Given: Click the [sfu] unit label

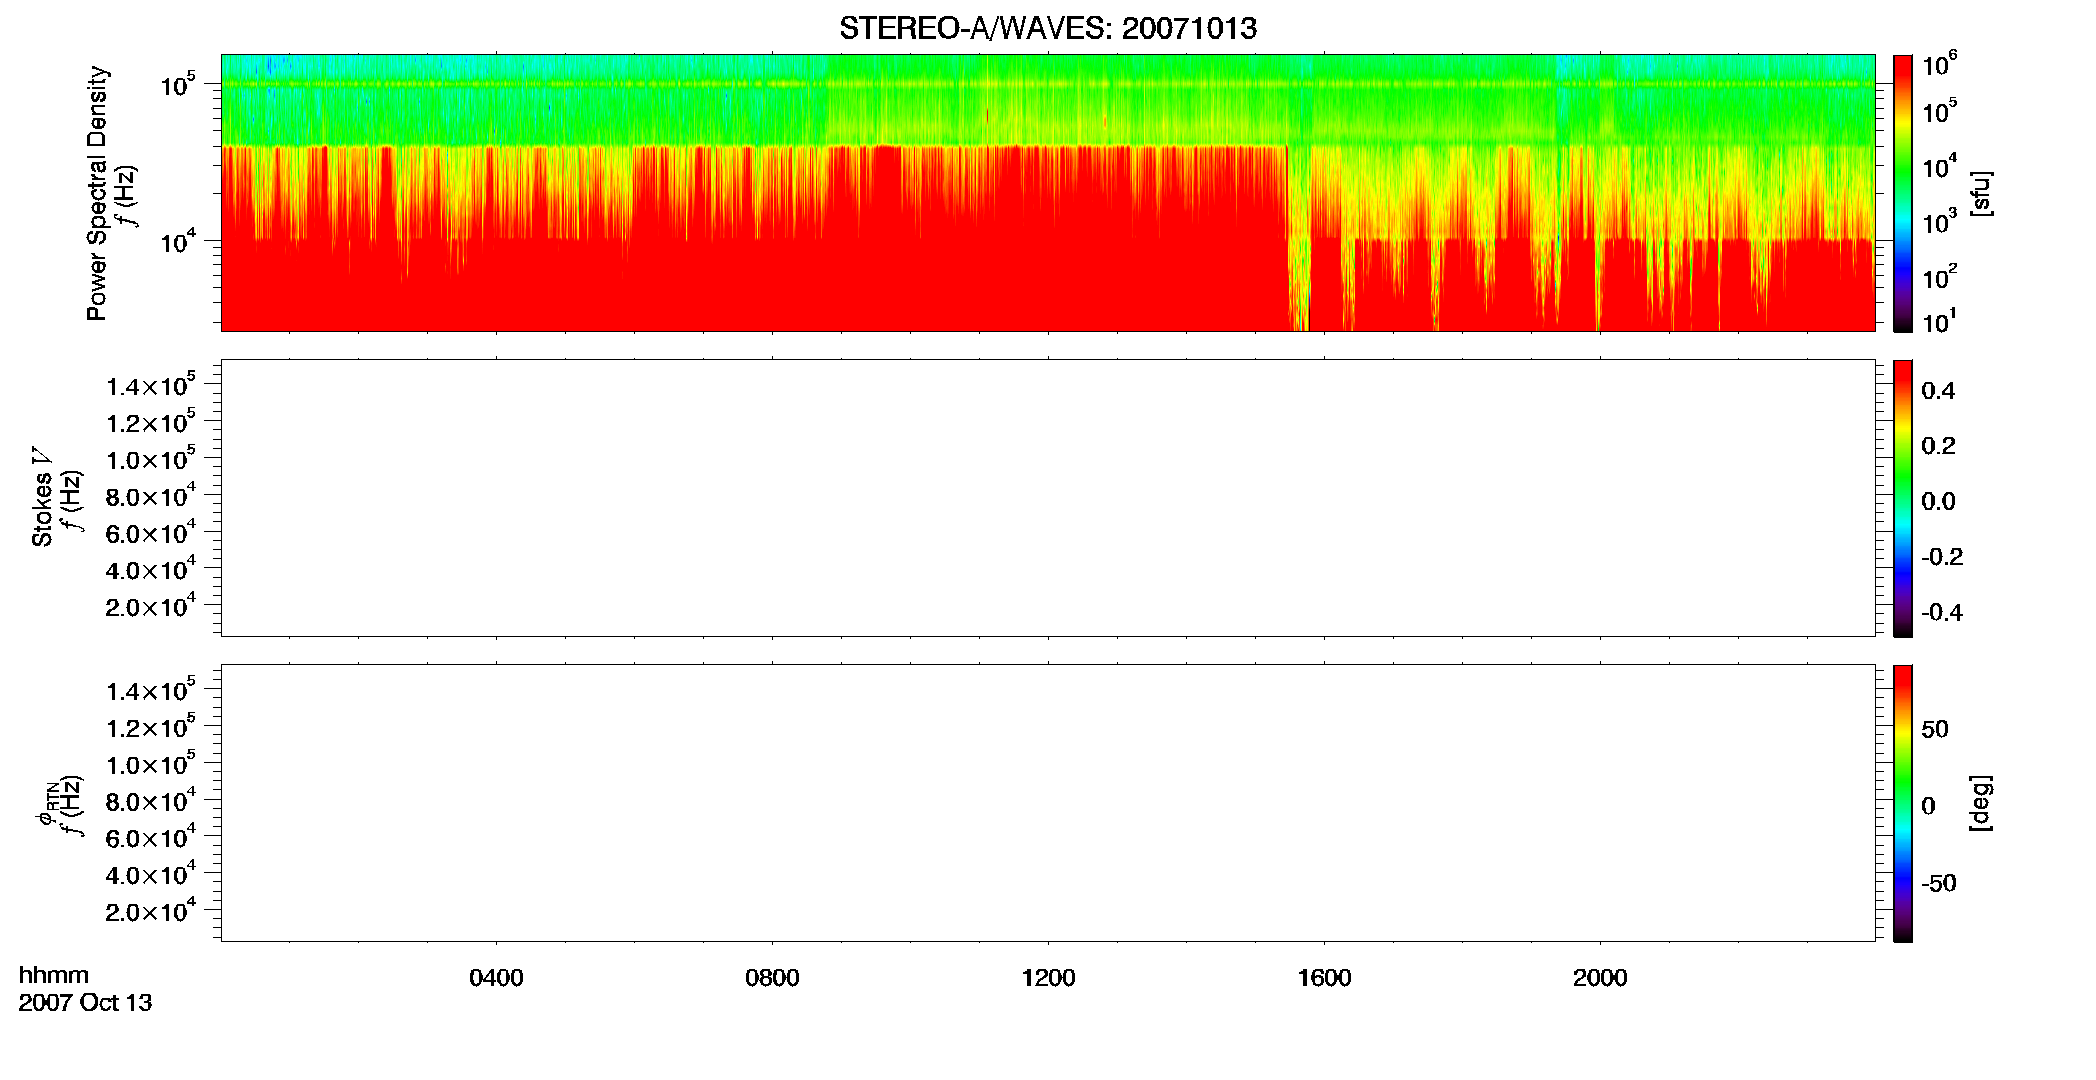Looking at the screenshot, I should click(1980, 193).
